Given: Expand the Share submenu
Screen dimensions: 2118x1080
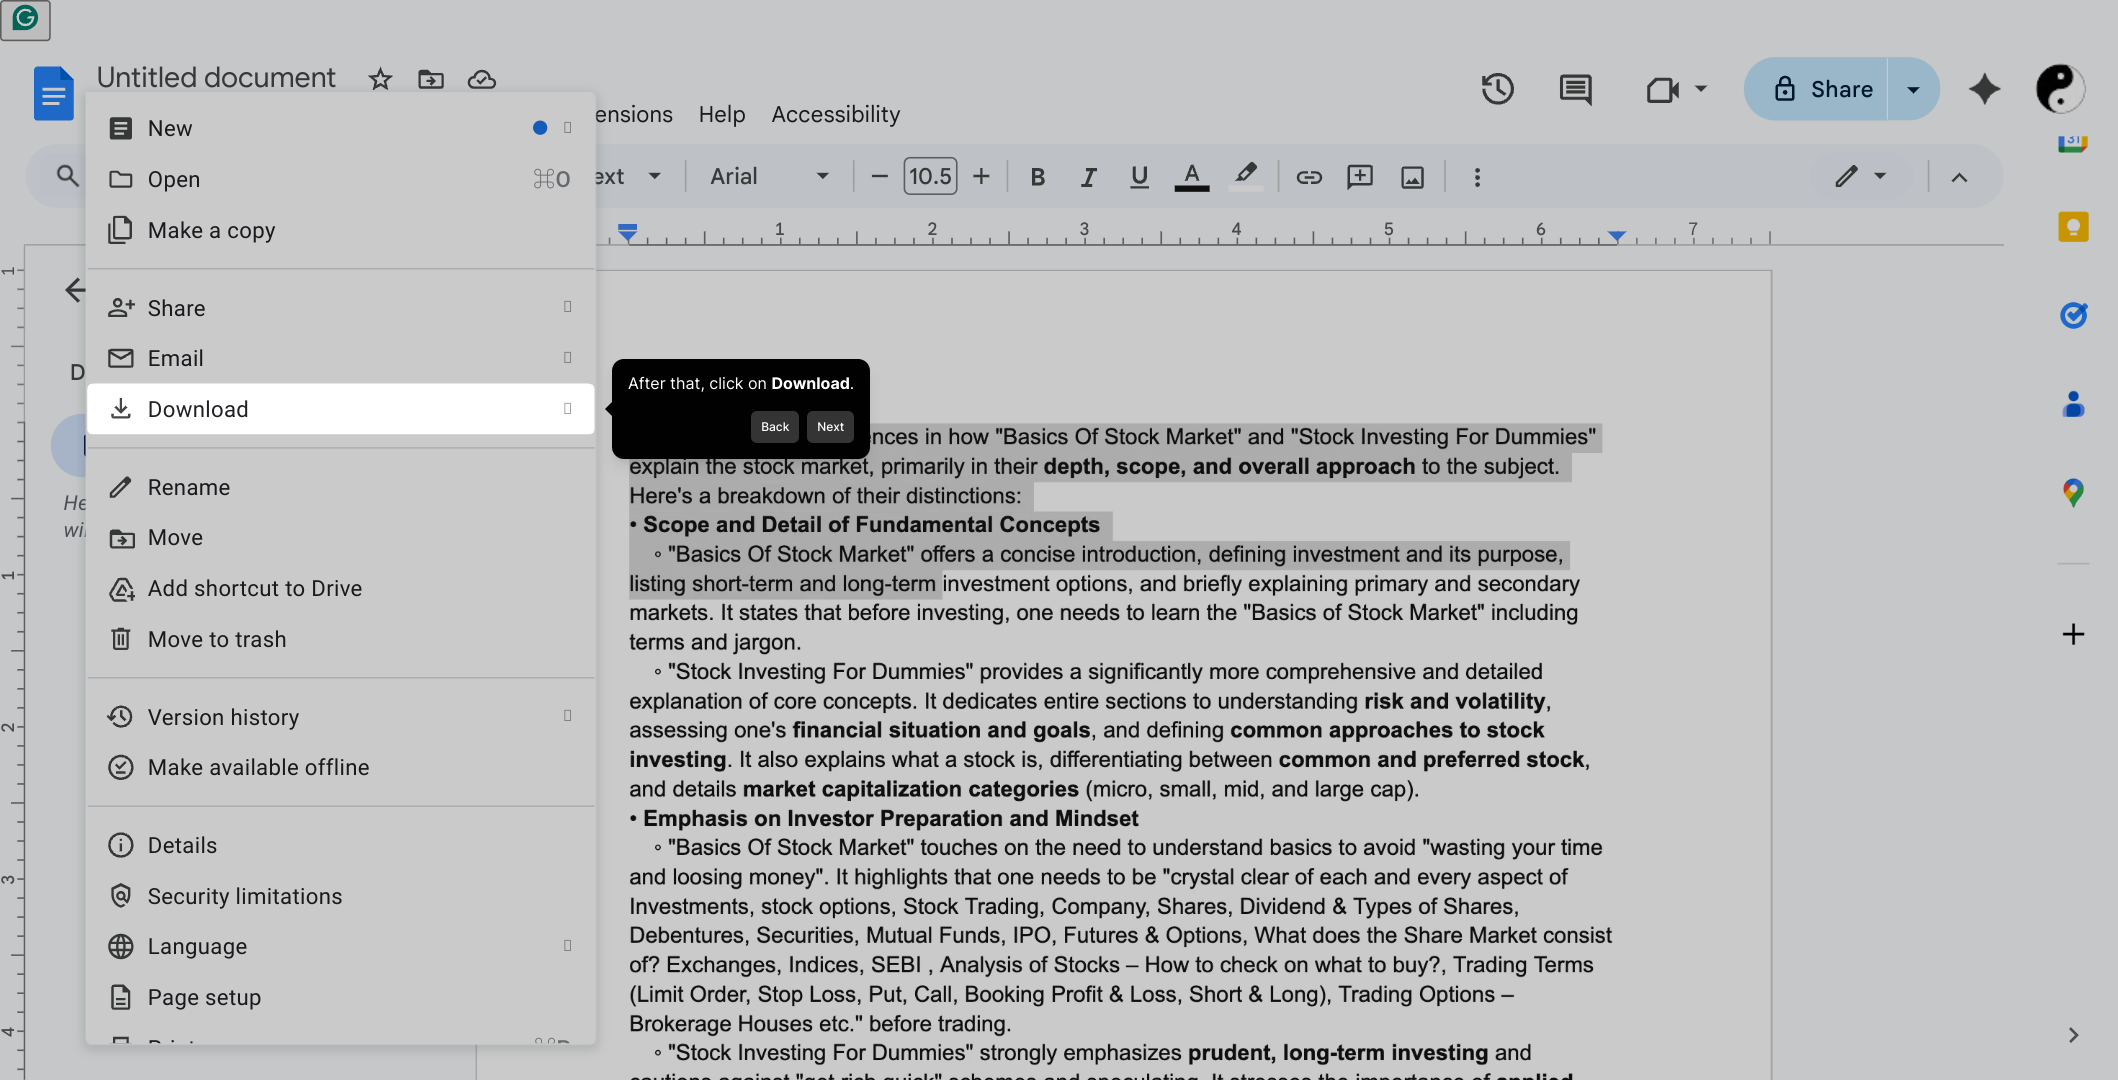Looking at the screenshot, I should (x=340, y=308).
